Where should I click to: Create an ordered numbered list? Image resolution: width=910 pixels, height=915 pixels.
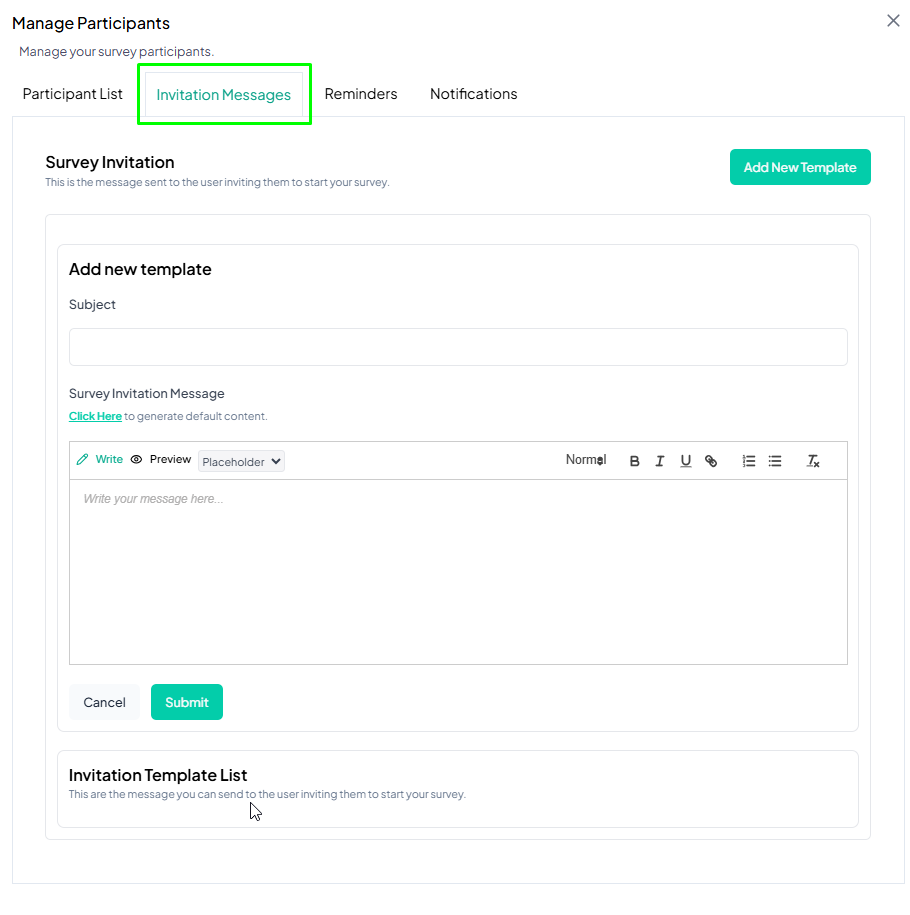click(748, 461)
